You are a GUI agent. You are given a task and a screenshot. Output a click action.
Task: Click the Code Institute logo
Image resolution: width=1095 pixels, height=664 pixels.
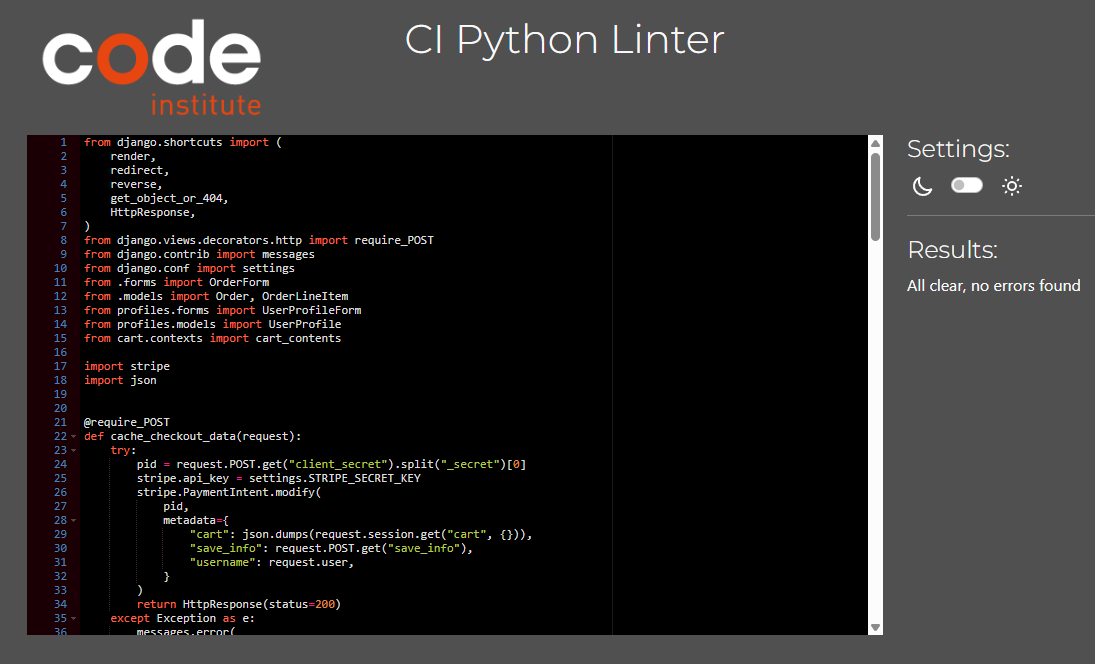(152, 67)
